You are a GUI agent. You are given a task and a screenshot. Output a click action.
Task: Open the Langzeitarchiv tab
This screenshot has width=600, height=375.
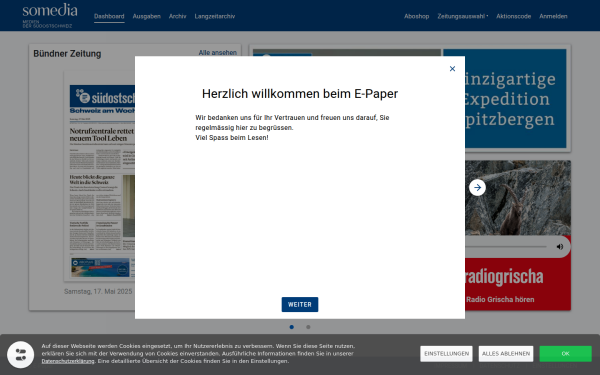(x=215, y=16)
